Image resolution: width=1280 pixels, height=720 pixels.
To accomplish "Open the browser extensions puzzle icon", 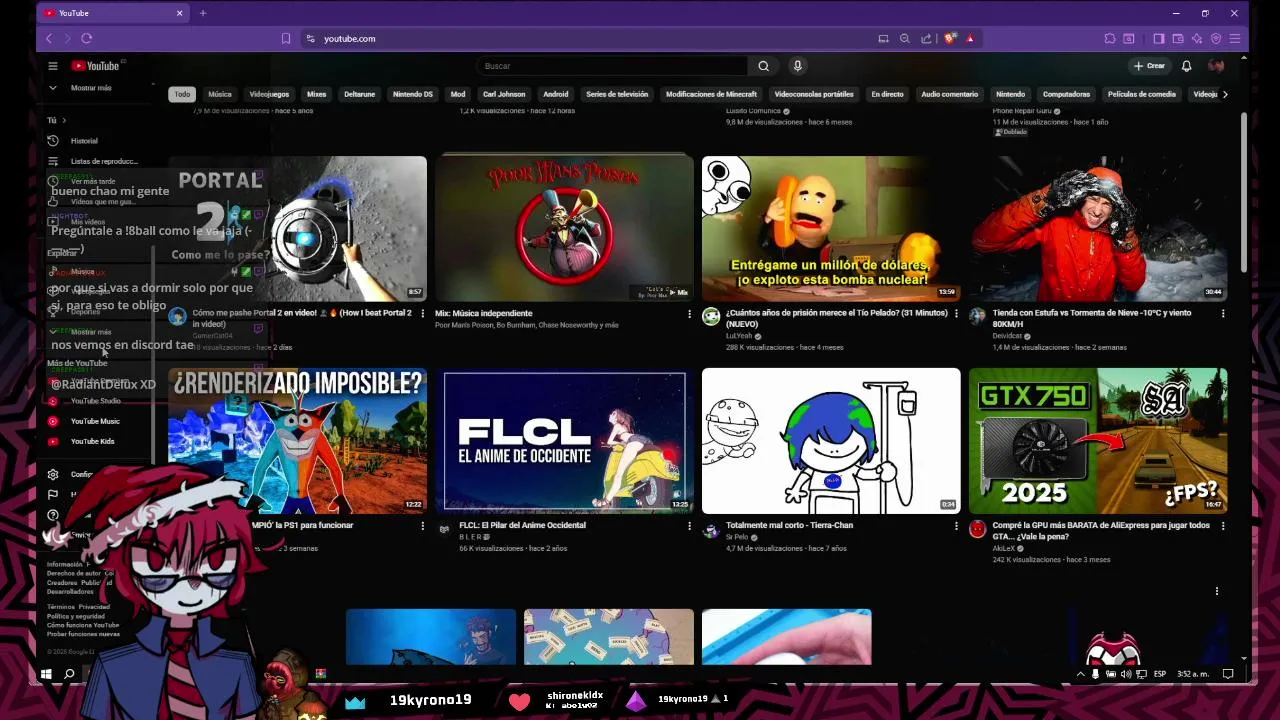I will (x=1110, y=38).
